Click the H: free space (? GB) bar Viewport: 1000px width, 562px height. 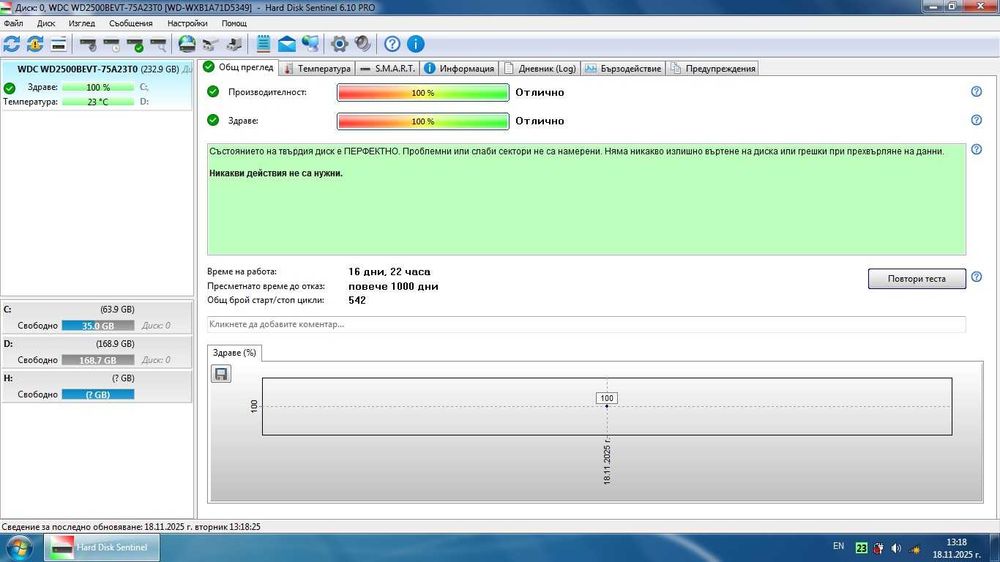click(x=98, y=394)
